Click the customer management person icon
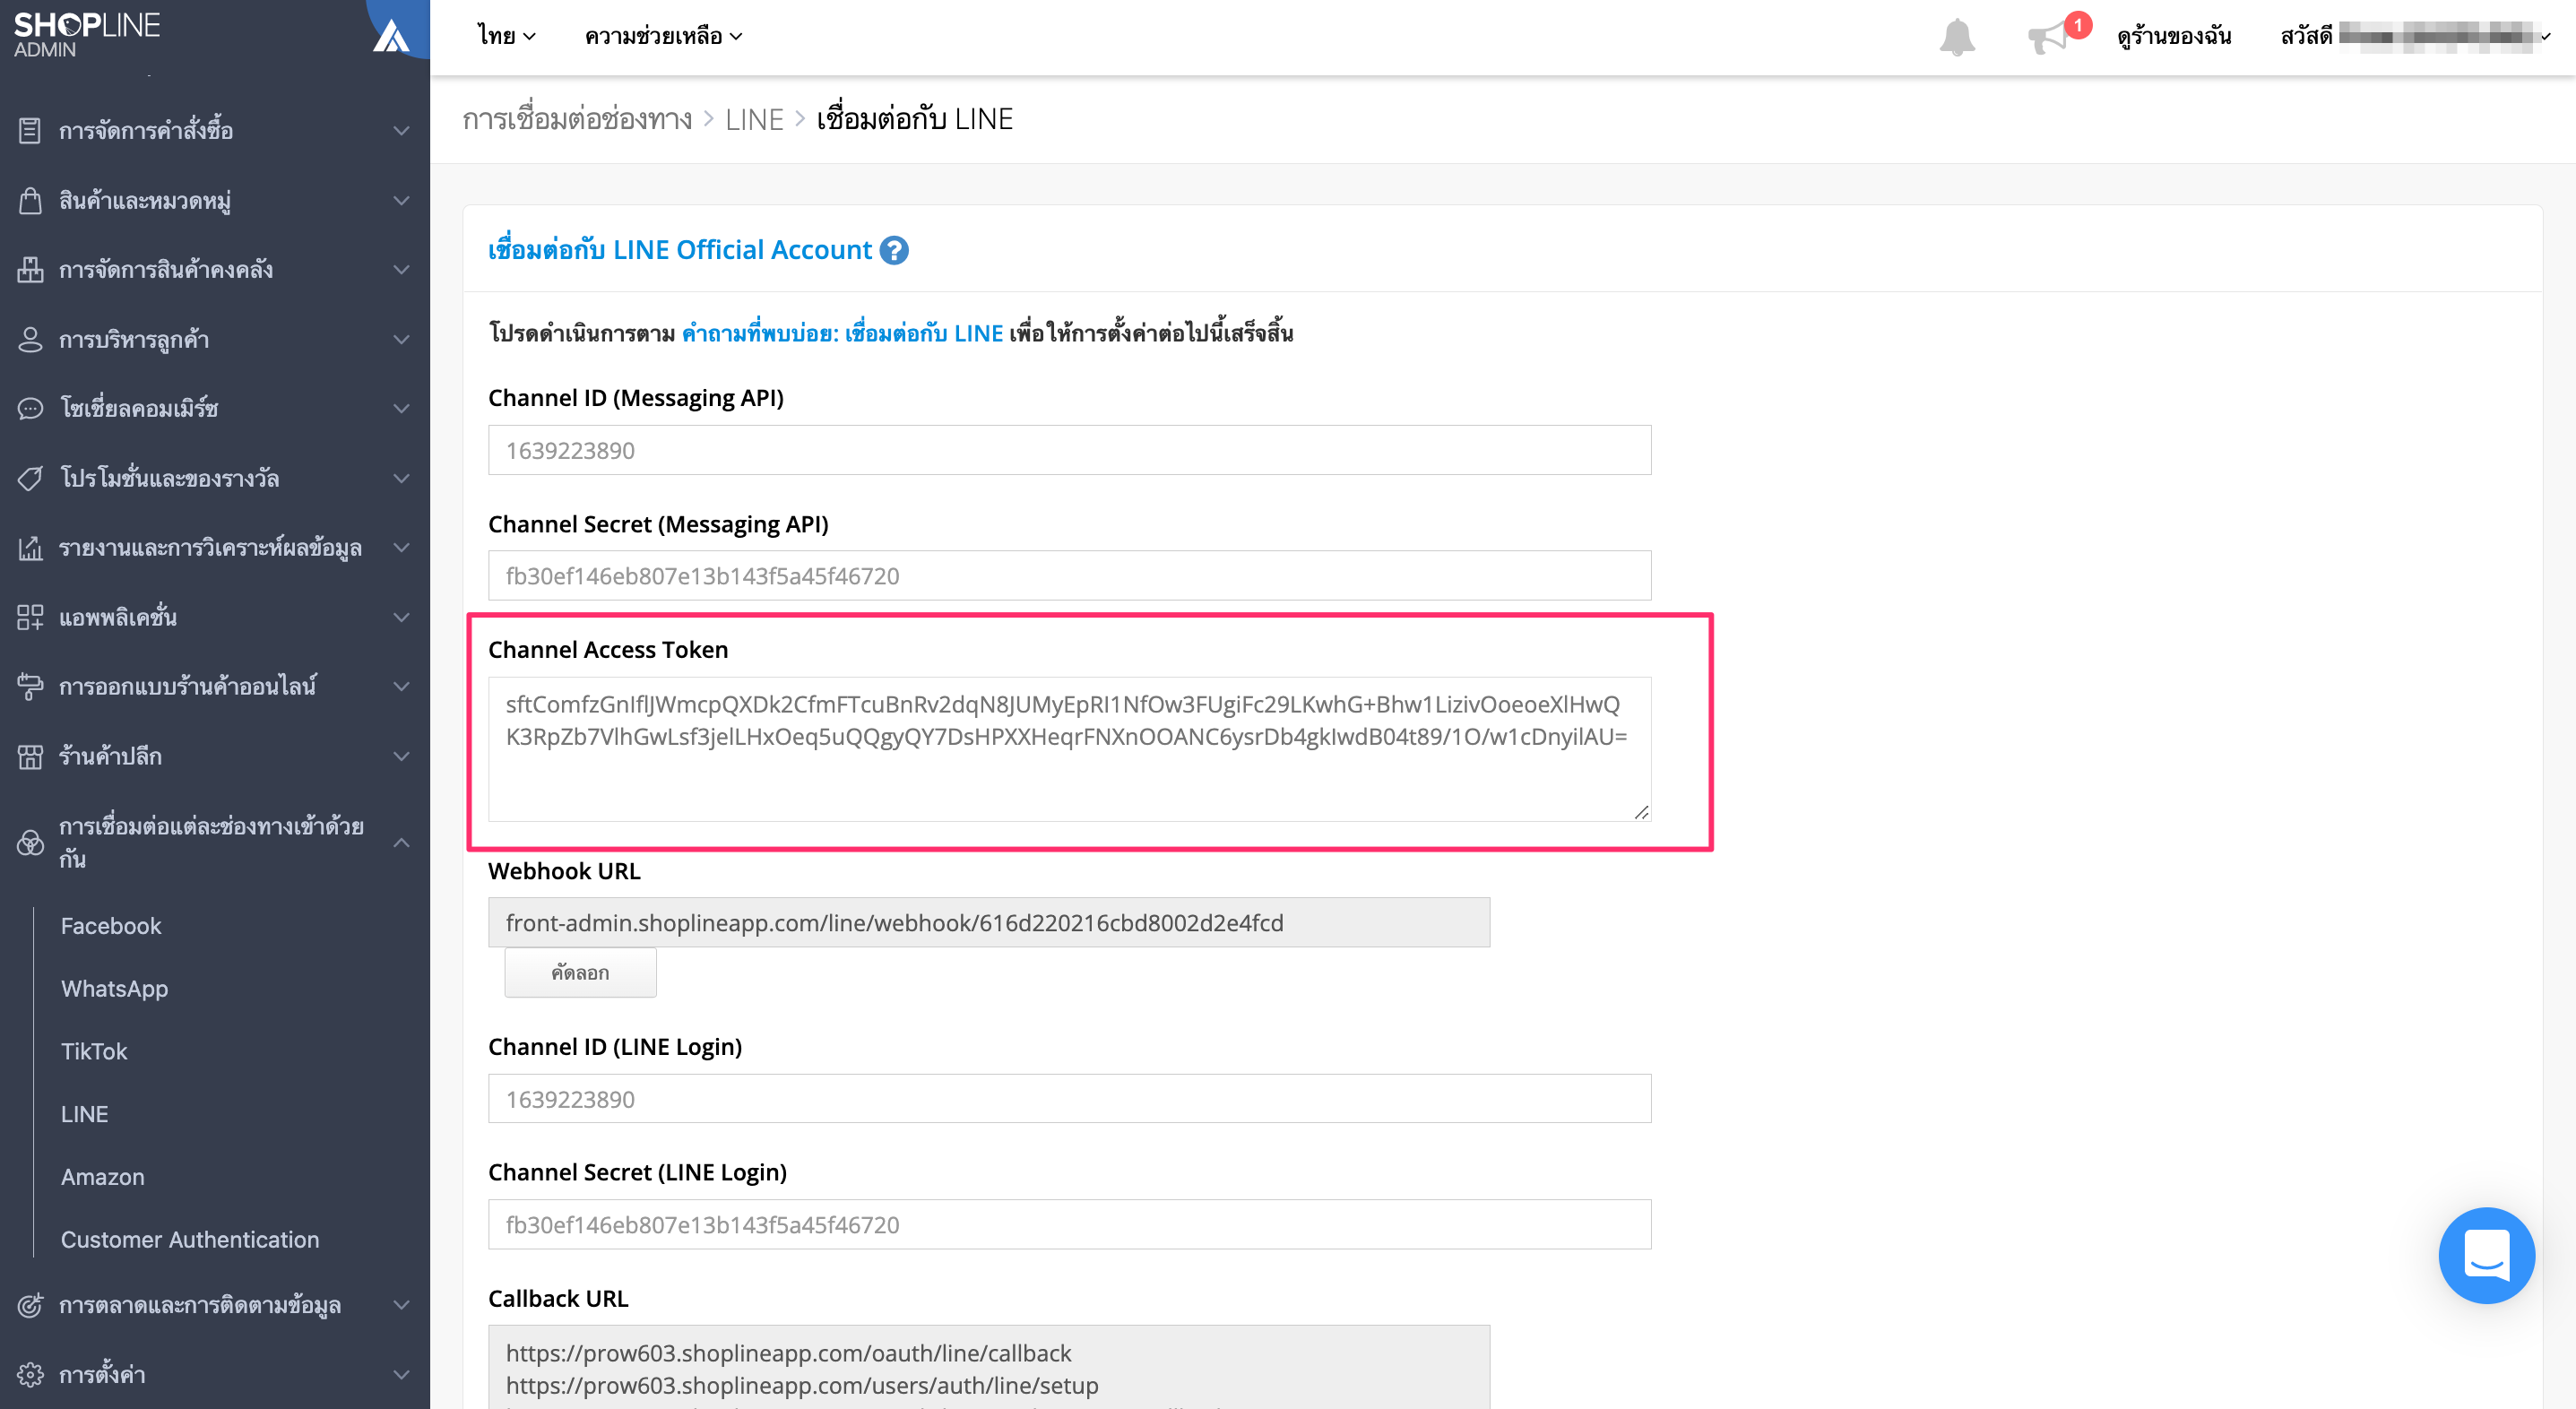 30,339
